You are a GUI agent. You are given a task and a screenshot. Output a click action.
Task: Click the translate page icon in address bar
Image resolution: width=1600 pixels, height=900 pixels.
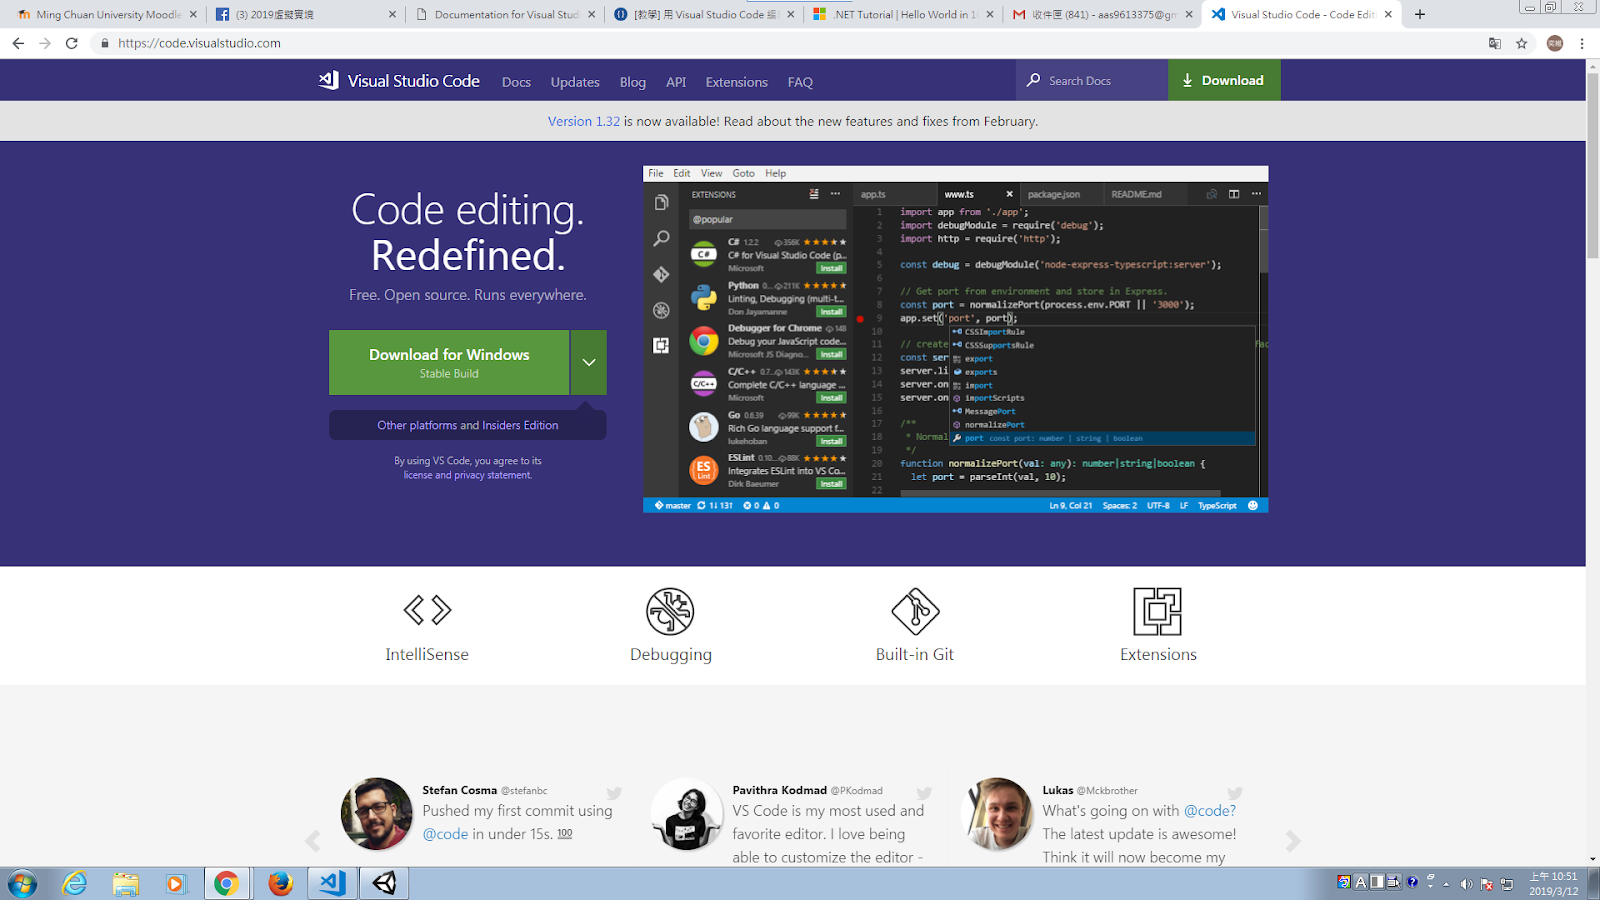pos(1495,43)
